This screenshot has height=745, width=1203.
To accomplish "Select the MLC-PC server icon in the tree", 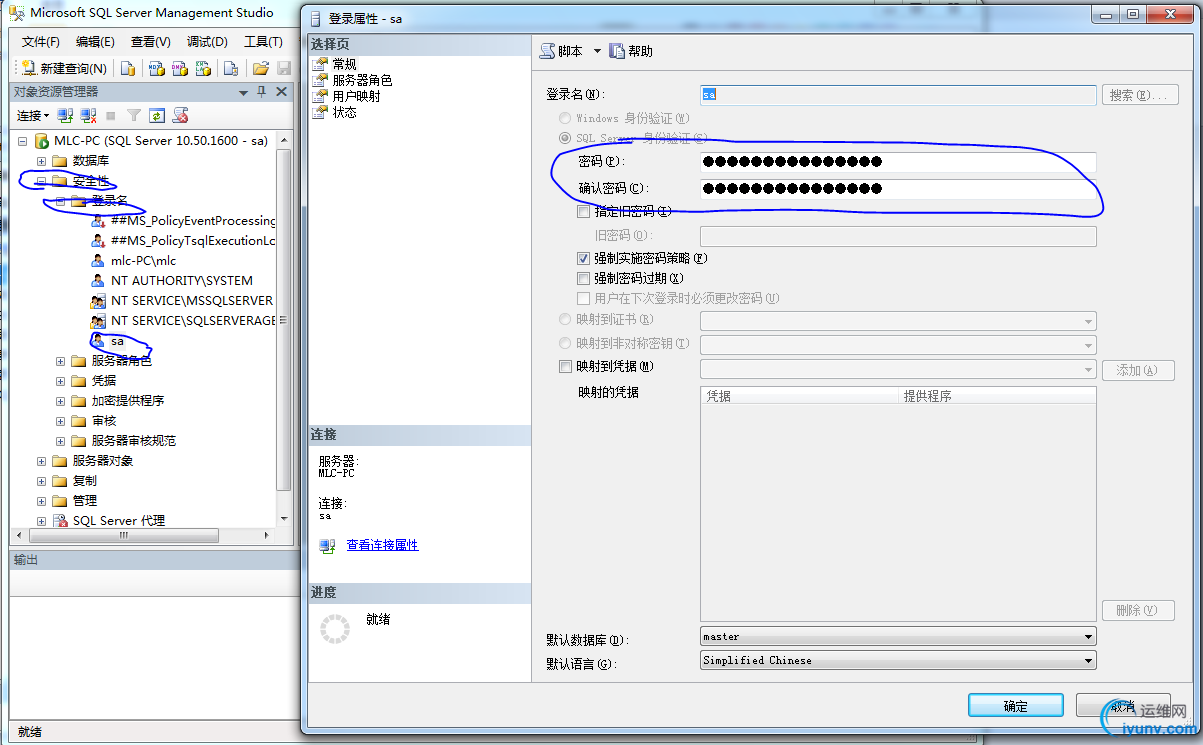I will click(41, 141).
